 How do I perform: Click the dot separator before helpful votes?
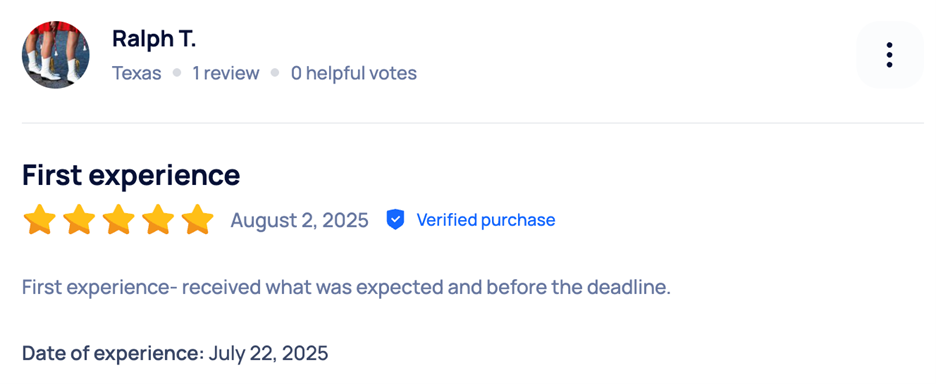275,73
